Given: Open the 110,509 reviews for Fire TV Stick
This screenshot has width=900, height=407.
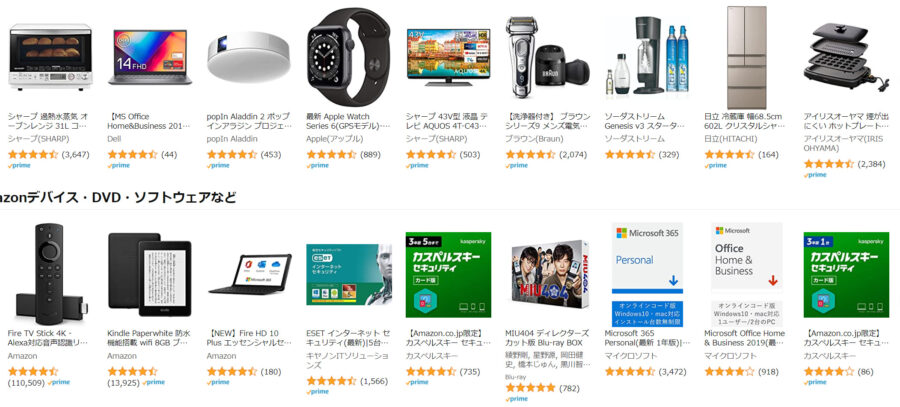Looking at the screenshot, I should [x=26, y=382].
